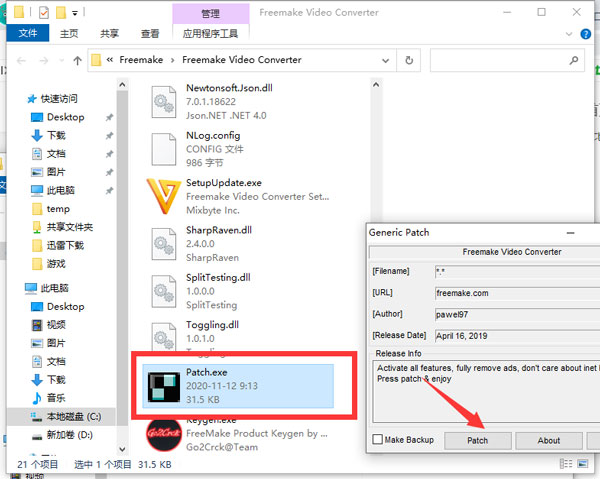Expand the ribbon chevron
Image resolution: width=600 pixels, height=479 pixels.
click(x=569, y=34)
